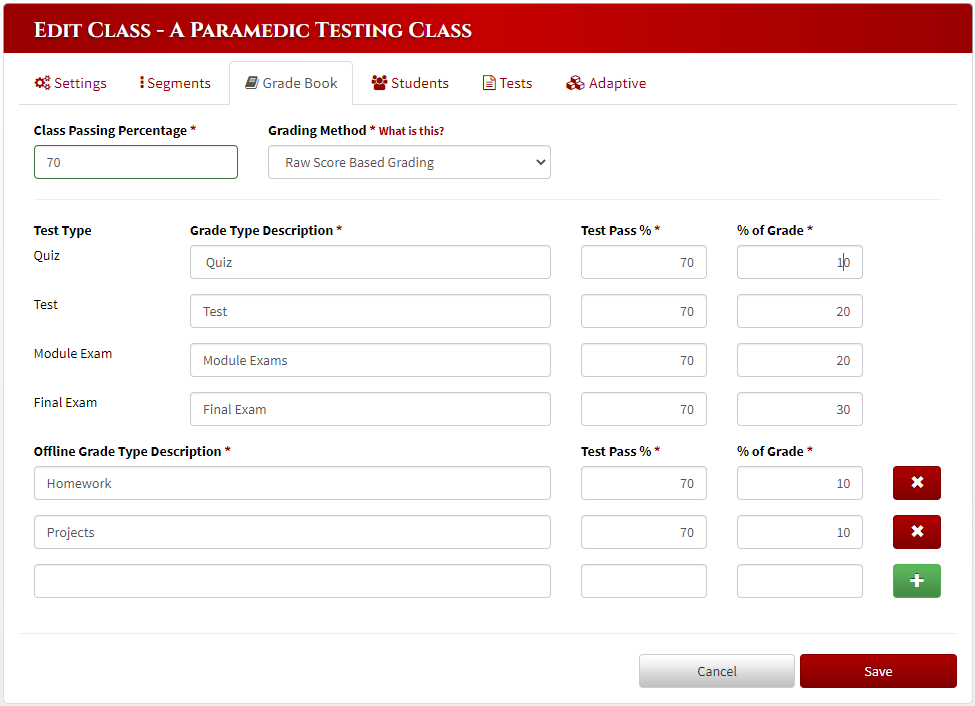Cancel editing the class
The height and width of the screenshot is (706, 975).
pos(716,670)
